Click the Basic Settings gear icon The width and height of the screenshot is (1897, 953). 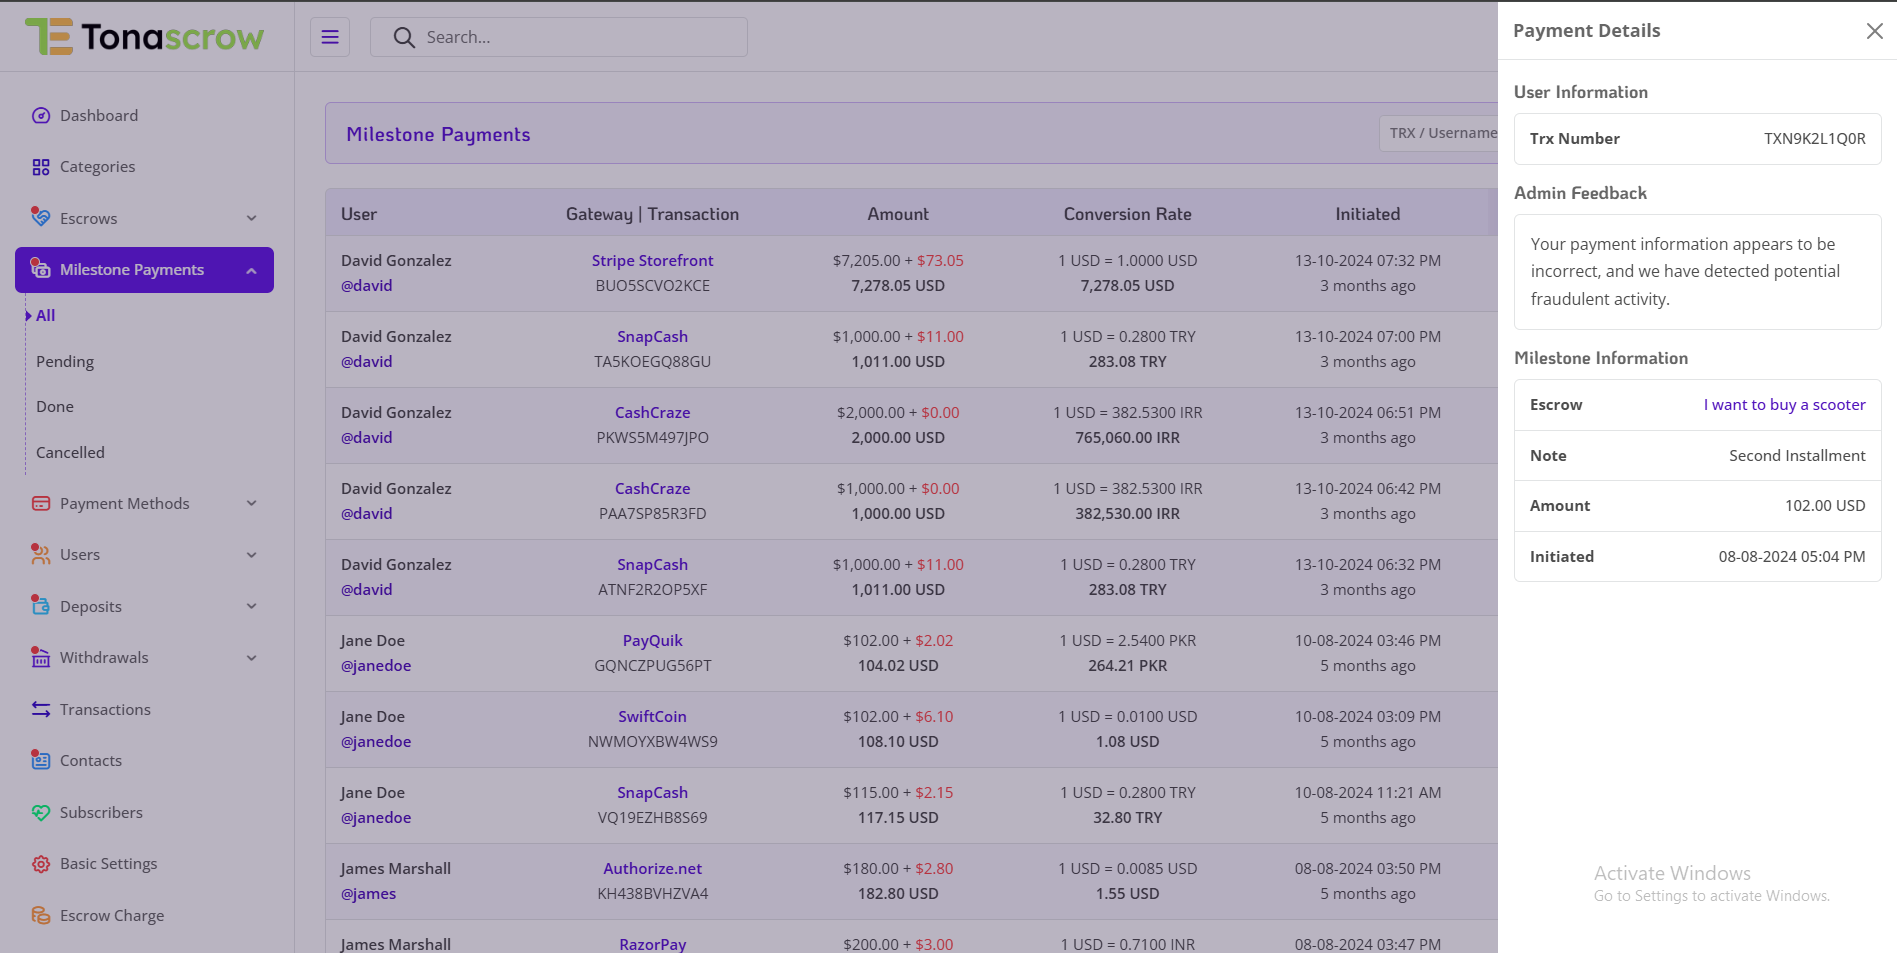41,864
